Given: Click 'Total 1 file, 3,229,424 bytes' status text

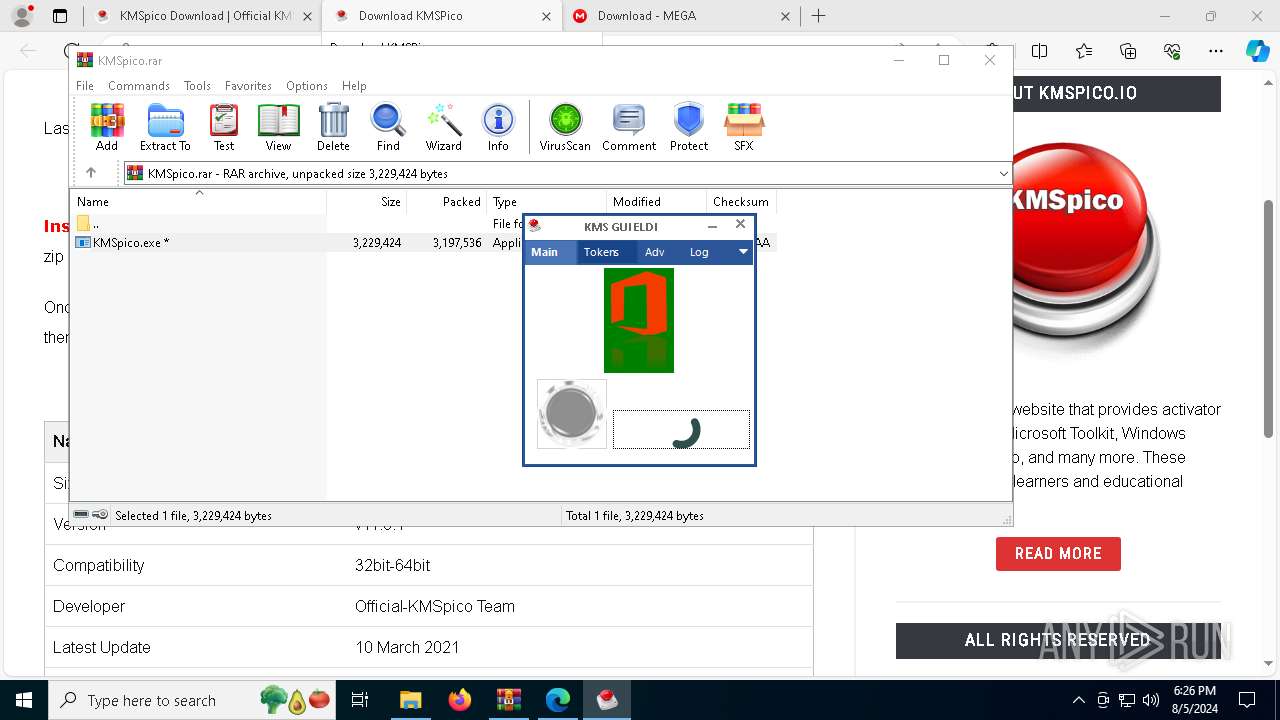Looking at the screenshot, I should click(x=635, y=516).
